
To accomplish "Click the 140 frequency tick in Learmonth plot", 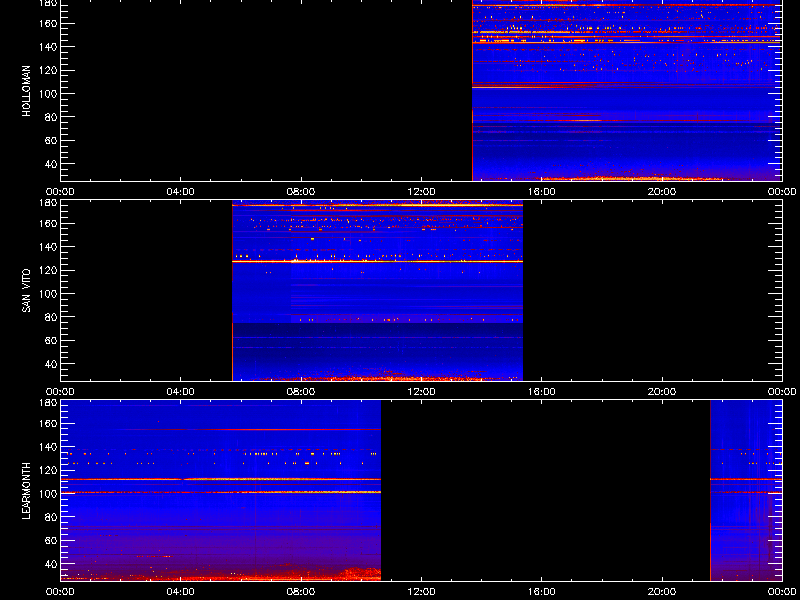I will pyautogui.click(x=47, y=446).
